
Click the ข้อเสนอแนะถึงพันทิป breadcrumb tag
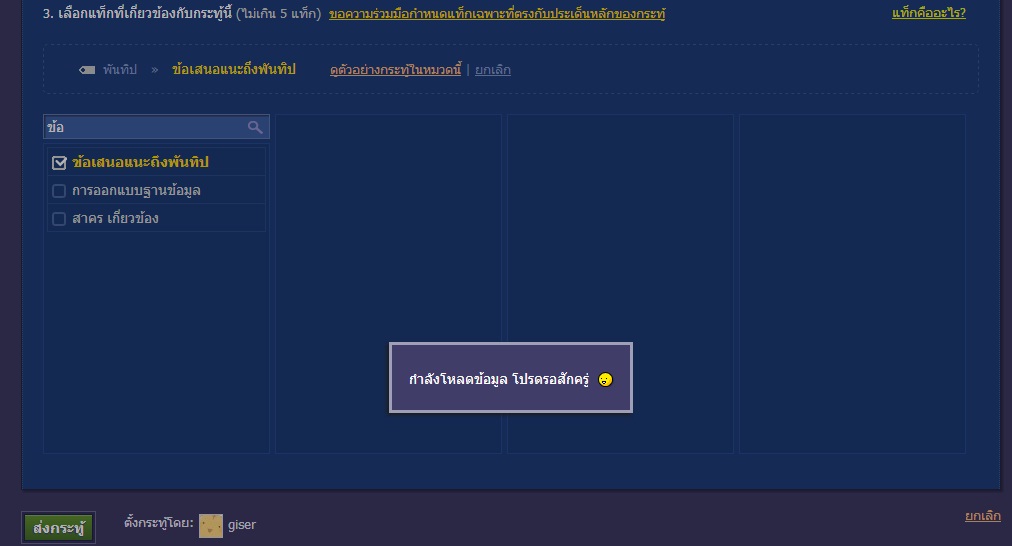[234, 70]
